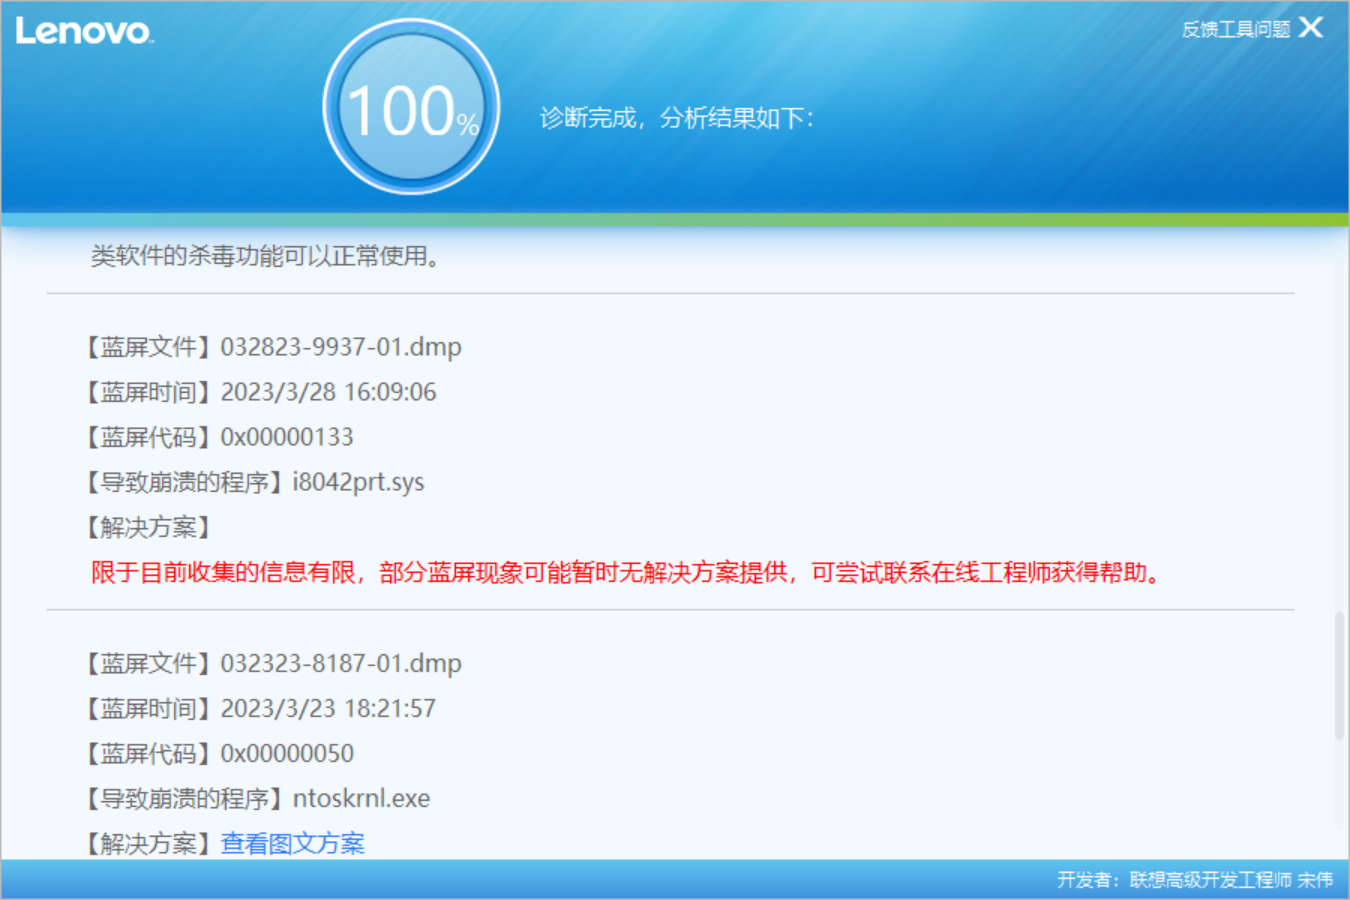1350x900 pixels.
Task: Click the line 类软件的杀毒功能可以正常使用
Action: tap(265, 256)
